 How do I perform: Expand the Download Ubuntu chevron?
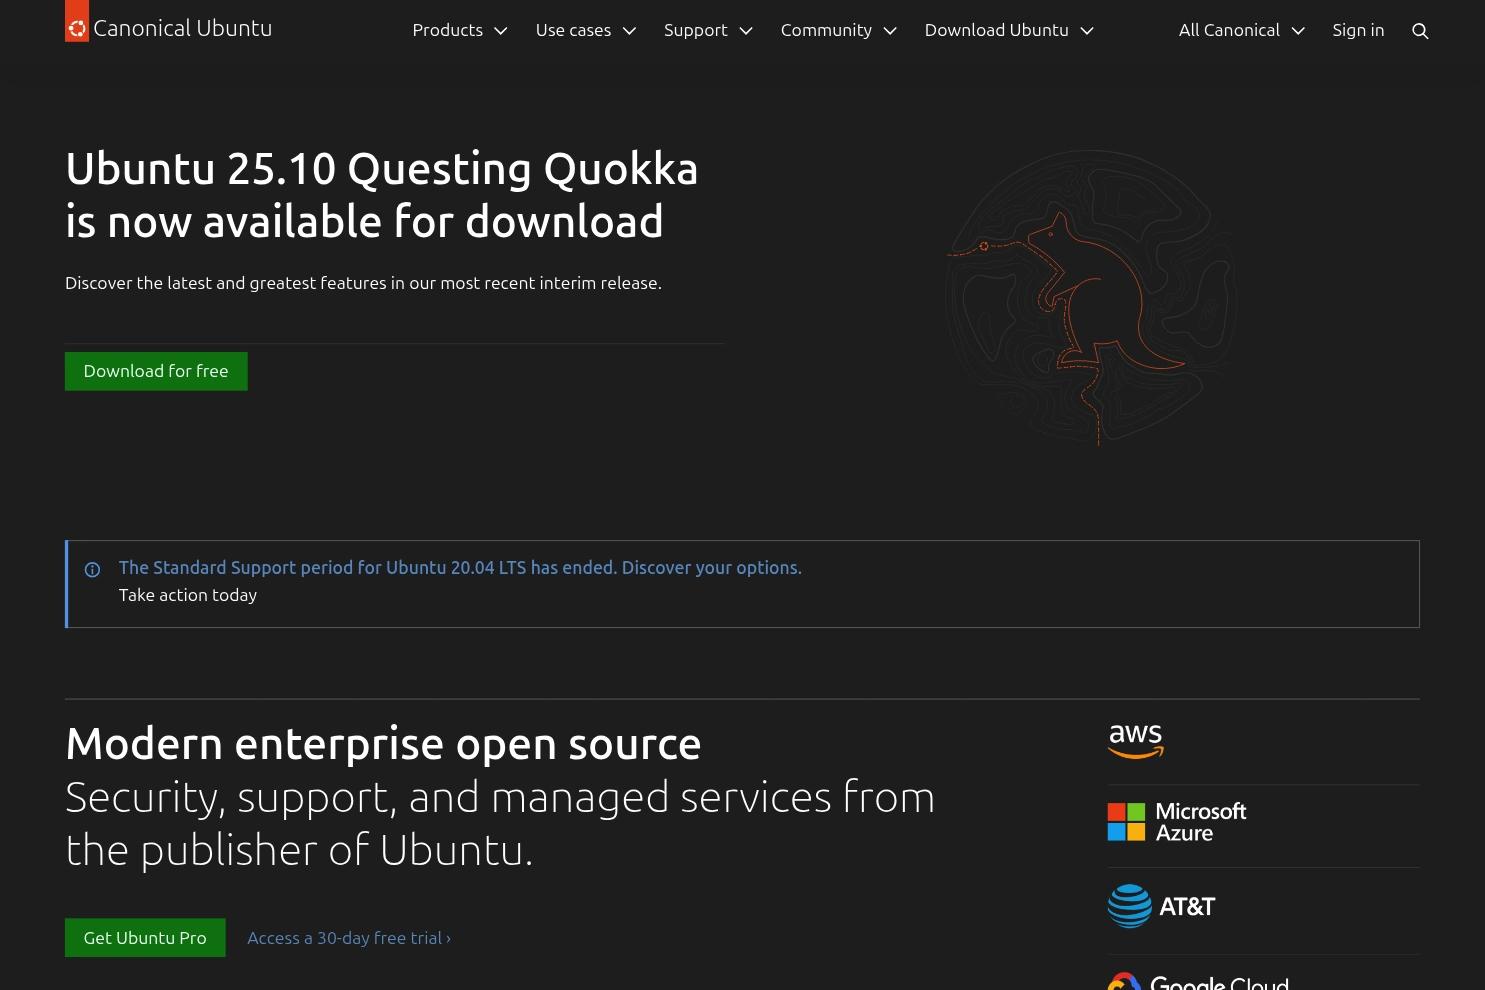(1087, 31)
